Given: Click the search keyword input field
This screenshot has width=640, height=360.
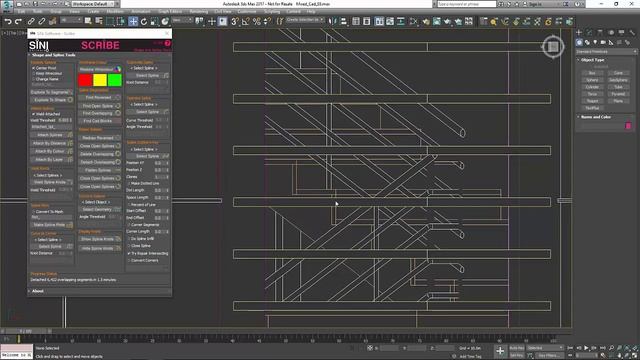Looking at the screenshot, I should pyautogui.click(x=467, y=4).
